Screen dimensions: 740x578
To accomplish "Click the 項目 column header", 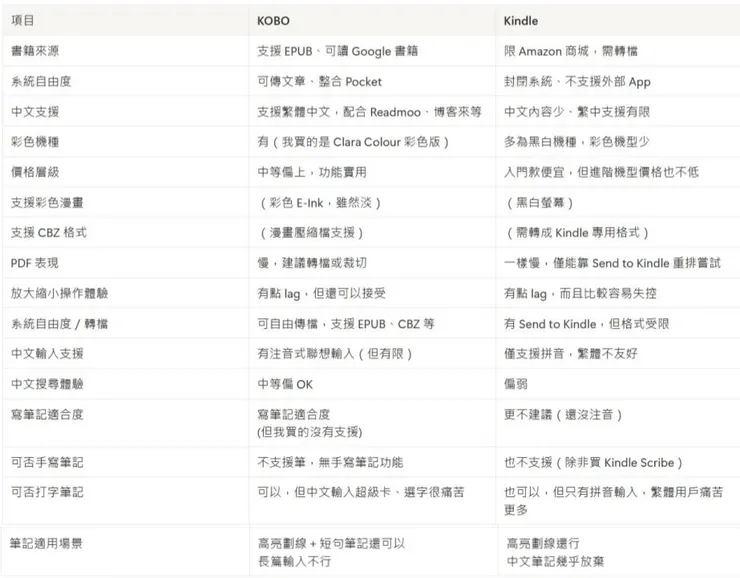I will [22, 21].
